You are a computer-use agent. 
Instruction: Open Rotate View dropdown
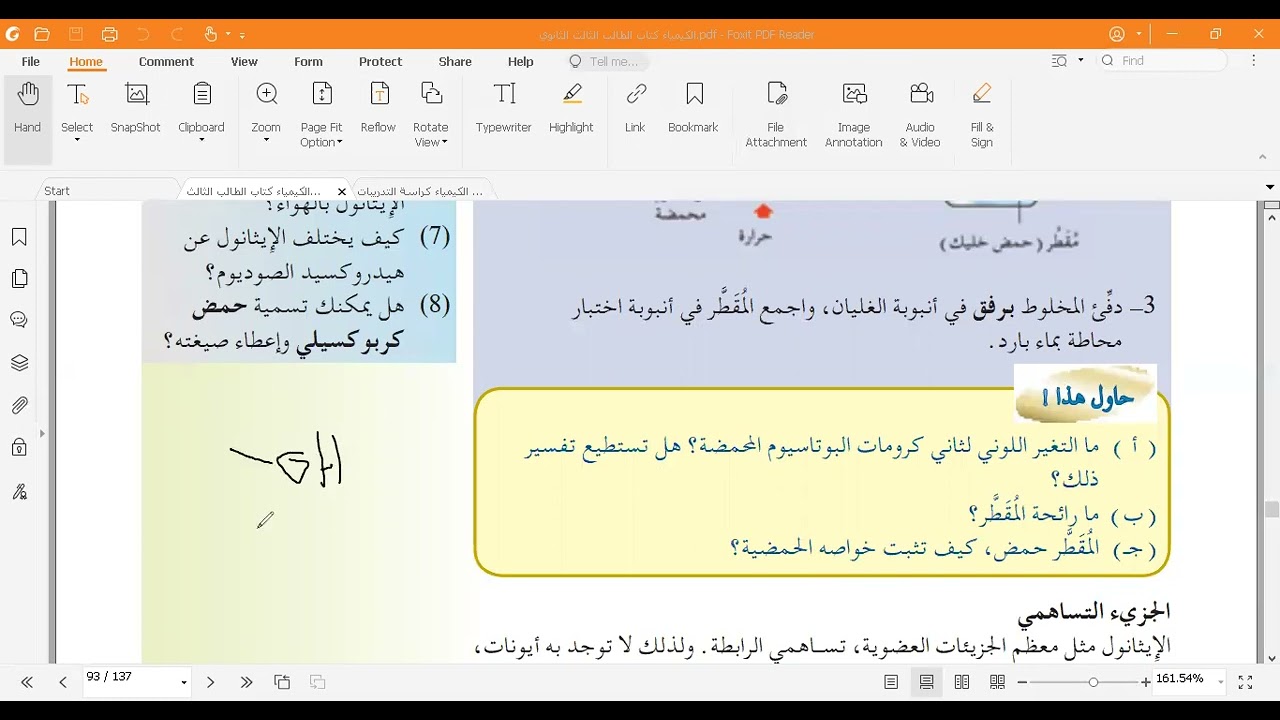click(x=431, y=135)
